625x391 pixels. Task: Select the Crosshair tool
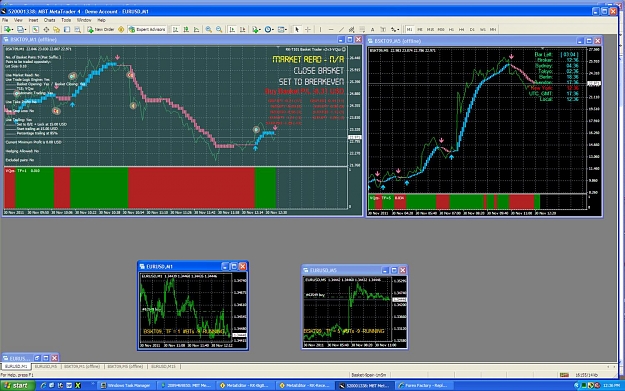pyautogui.click(x=308, y=29)
